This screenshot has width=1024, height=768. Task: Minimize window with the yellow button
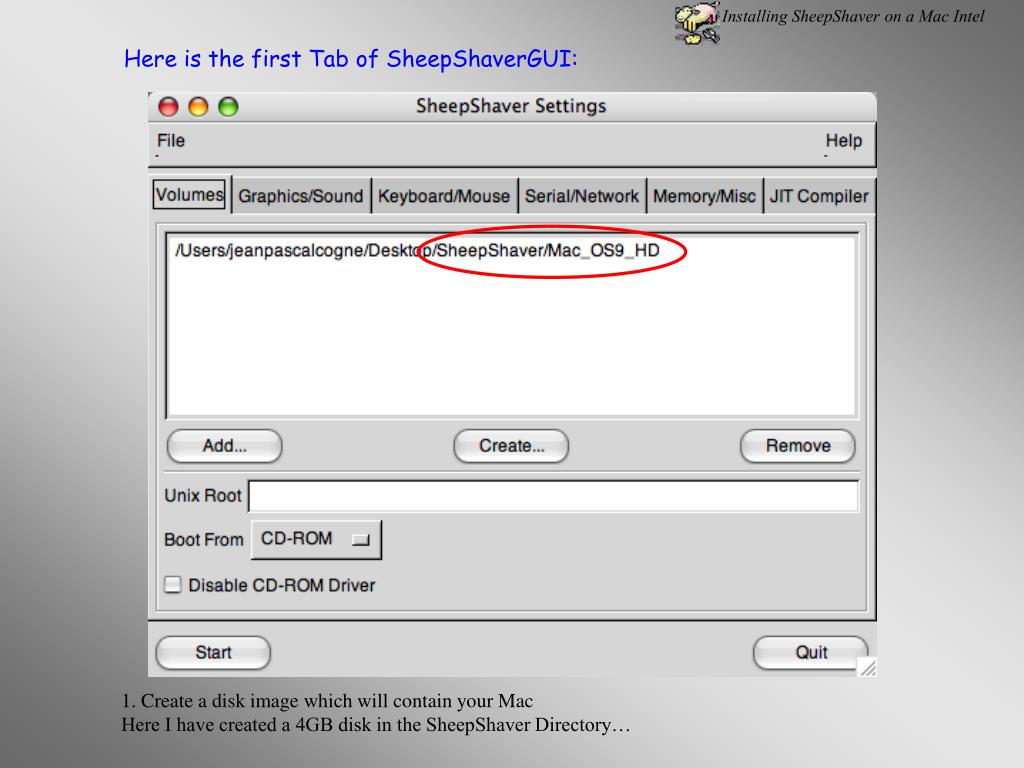point(199,106)
